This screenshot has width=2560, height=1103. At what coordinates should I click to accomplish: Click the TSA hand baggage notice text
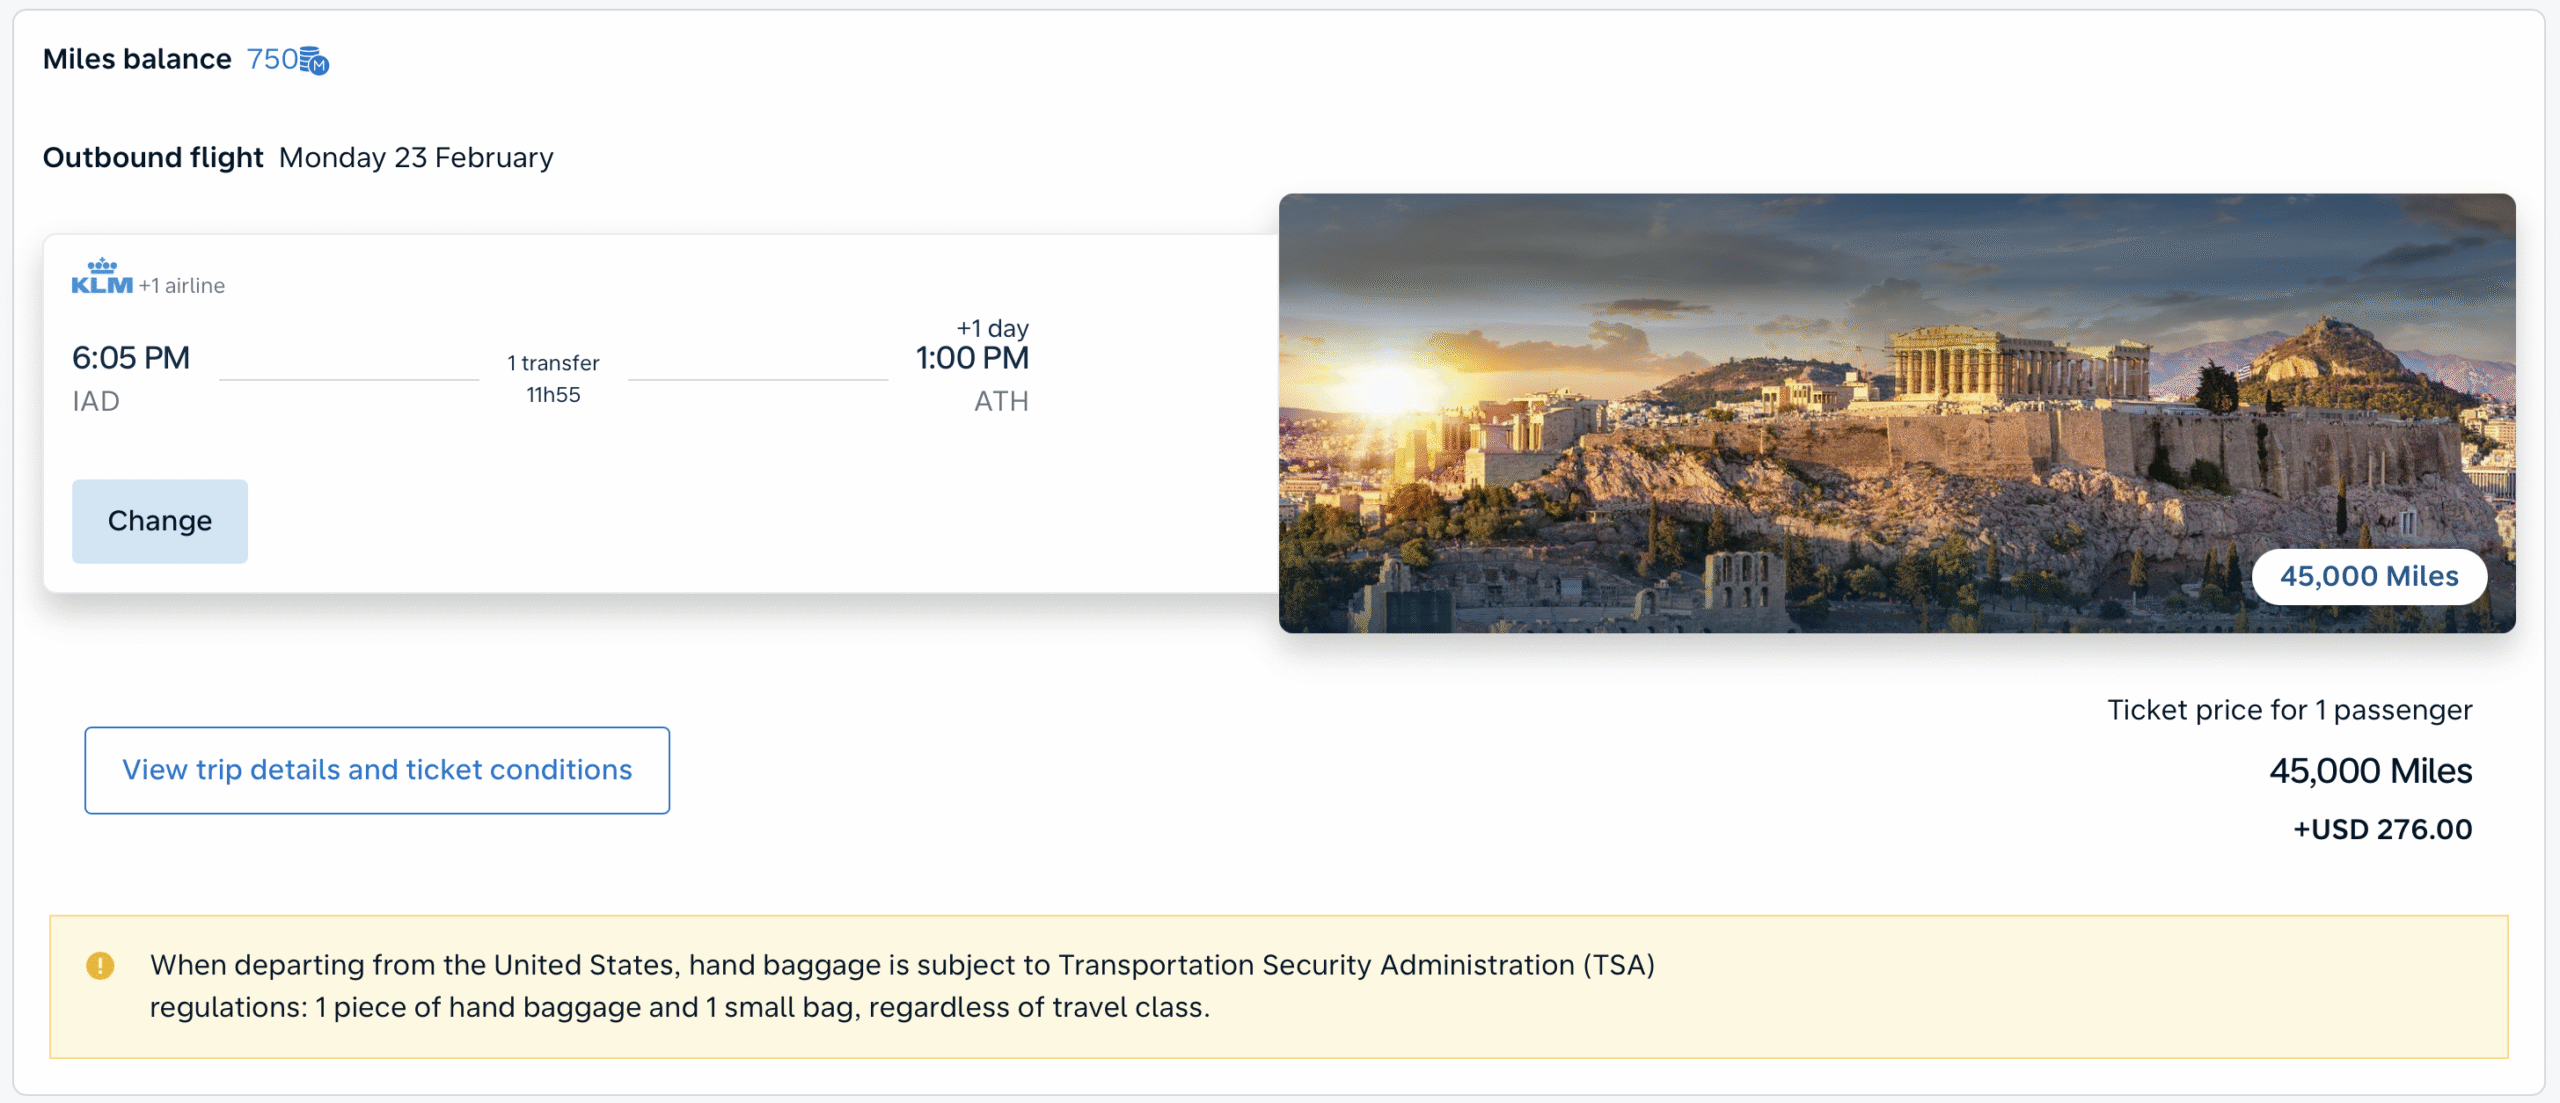click(x=900, y=986)
